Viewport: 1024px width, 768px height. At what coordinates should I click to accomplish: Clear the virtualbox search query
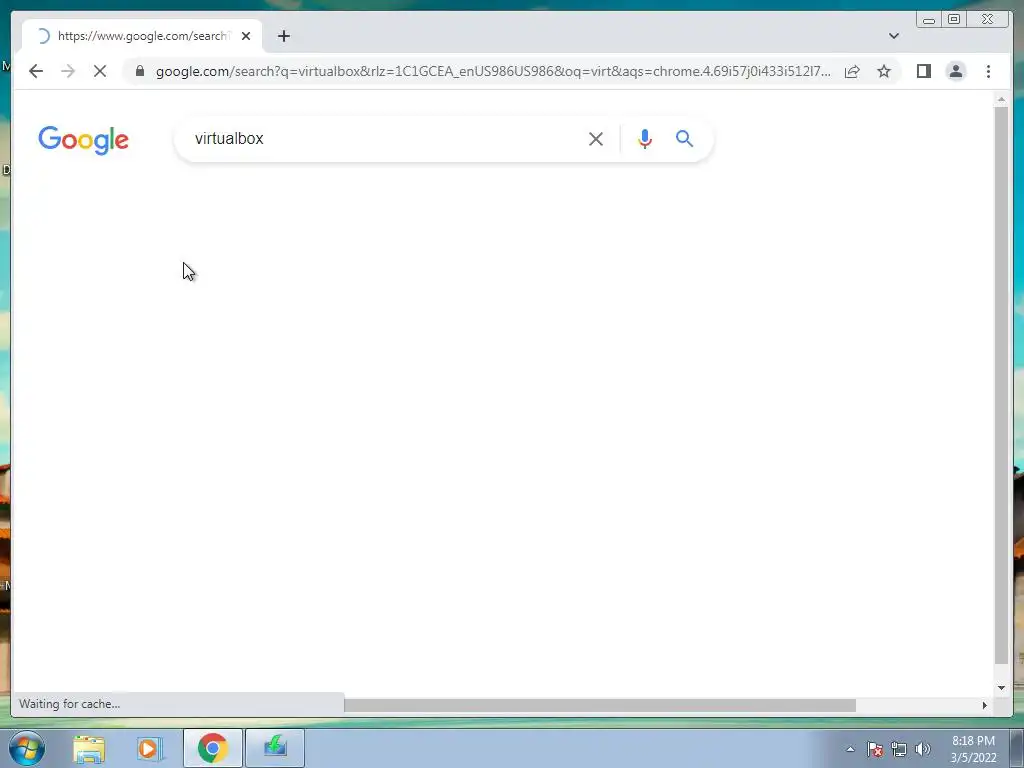(596, 138)
